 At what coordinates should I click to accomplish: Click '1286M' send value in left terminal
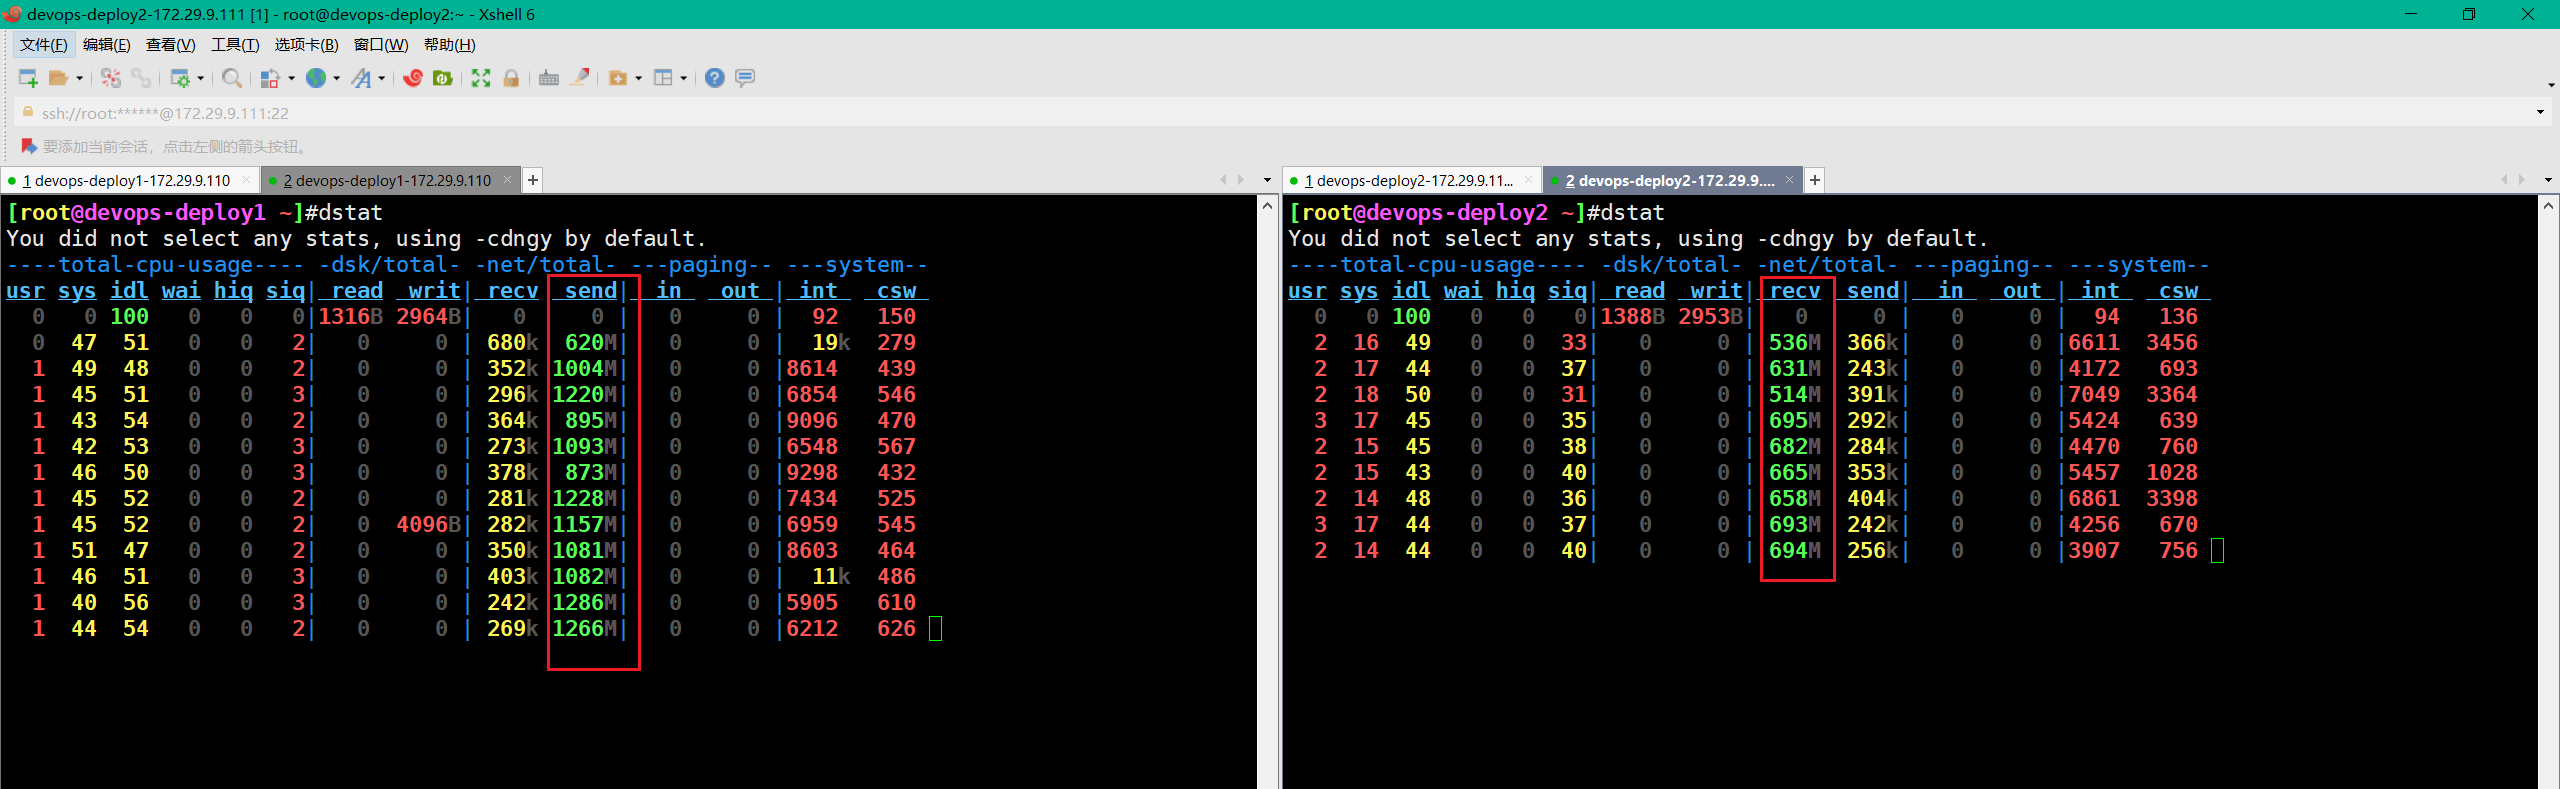586,602
